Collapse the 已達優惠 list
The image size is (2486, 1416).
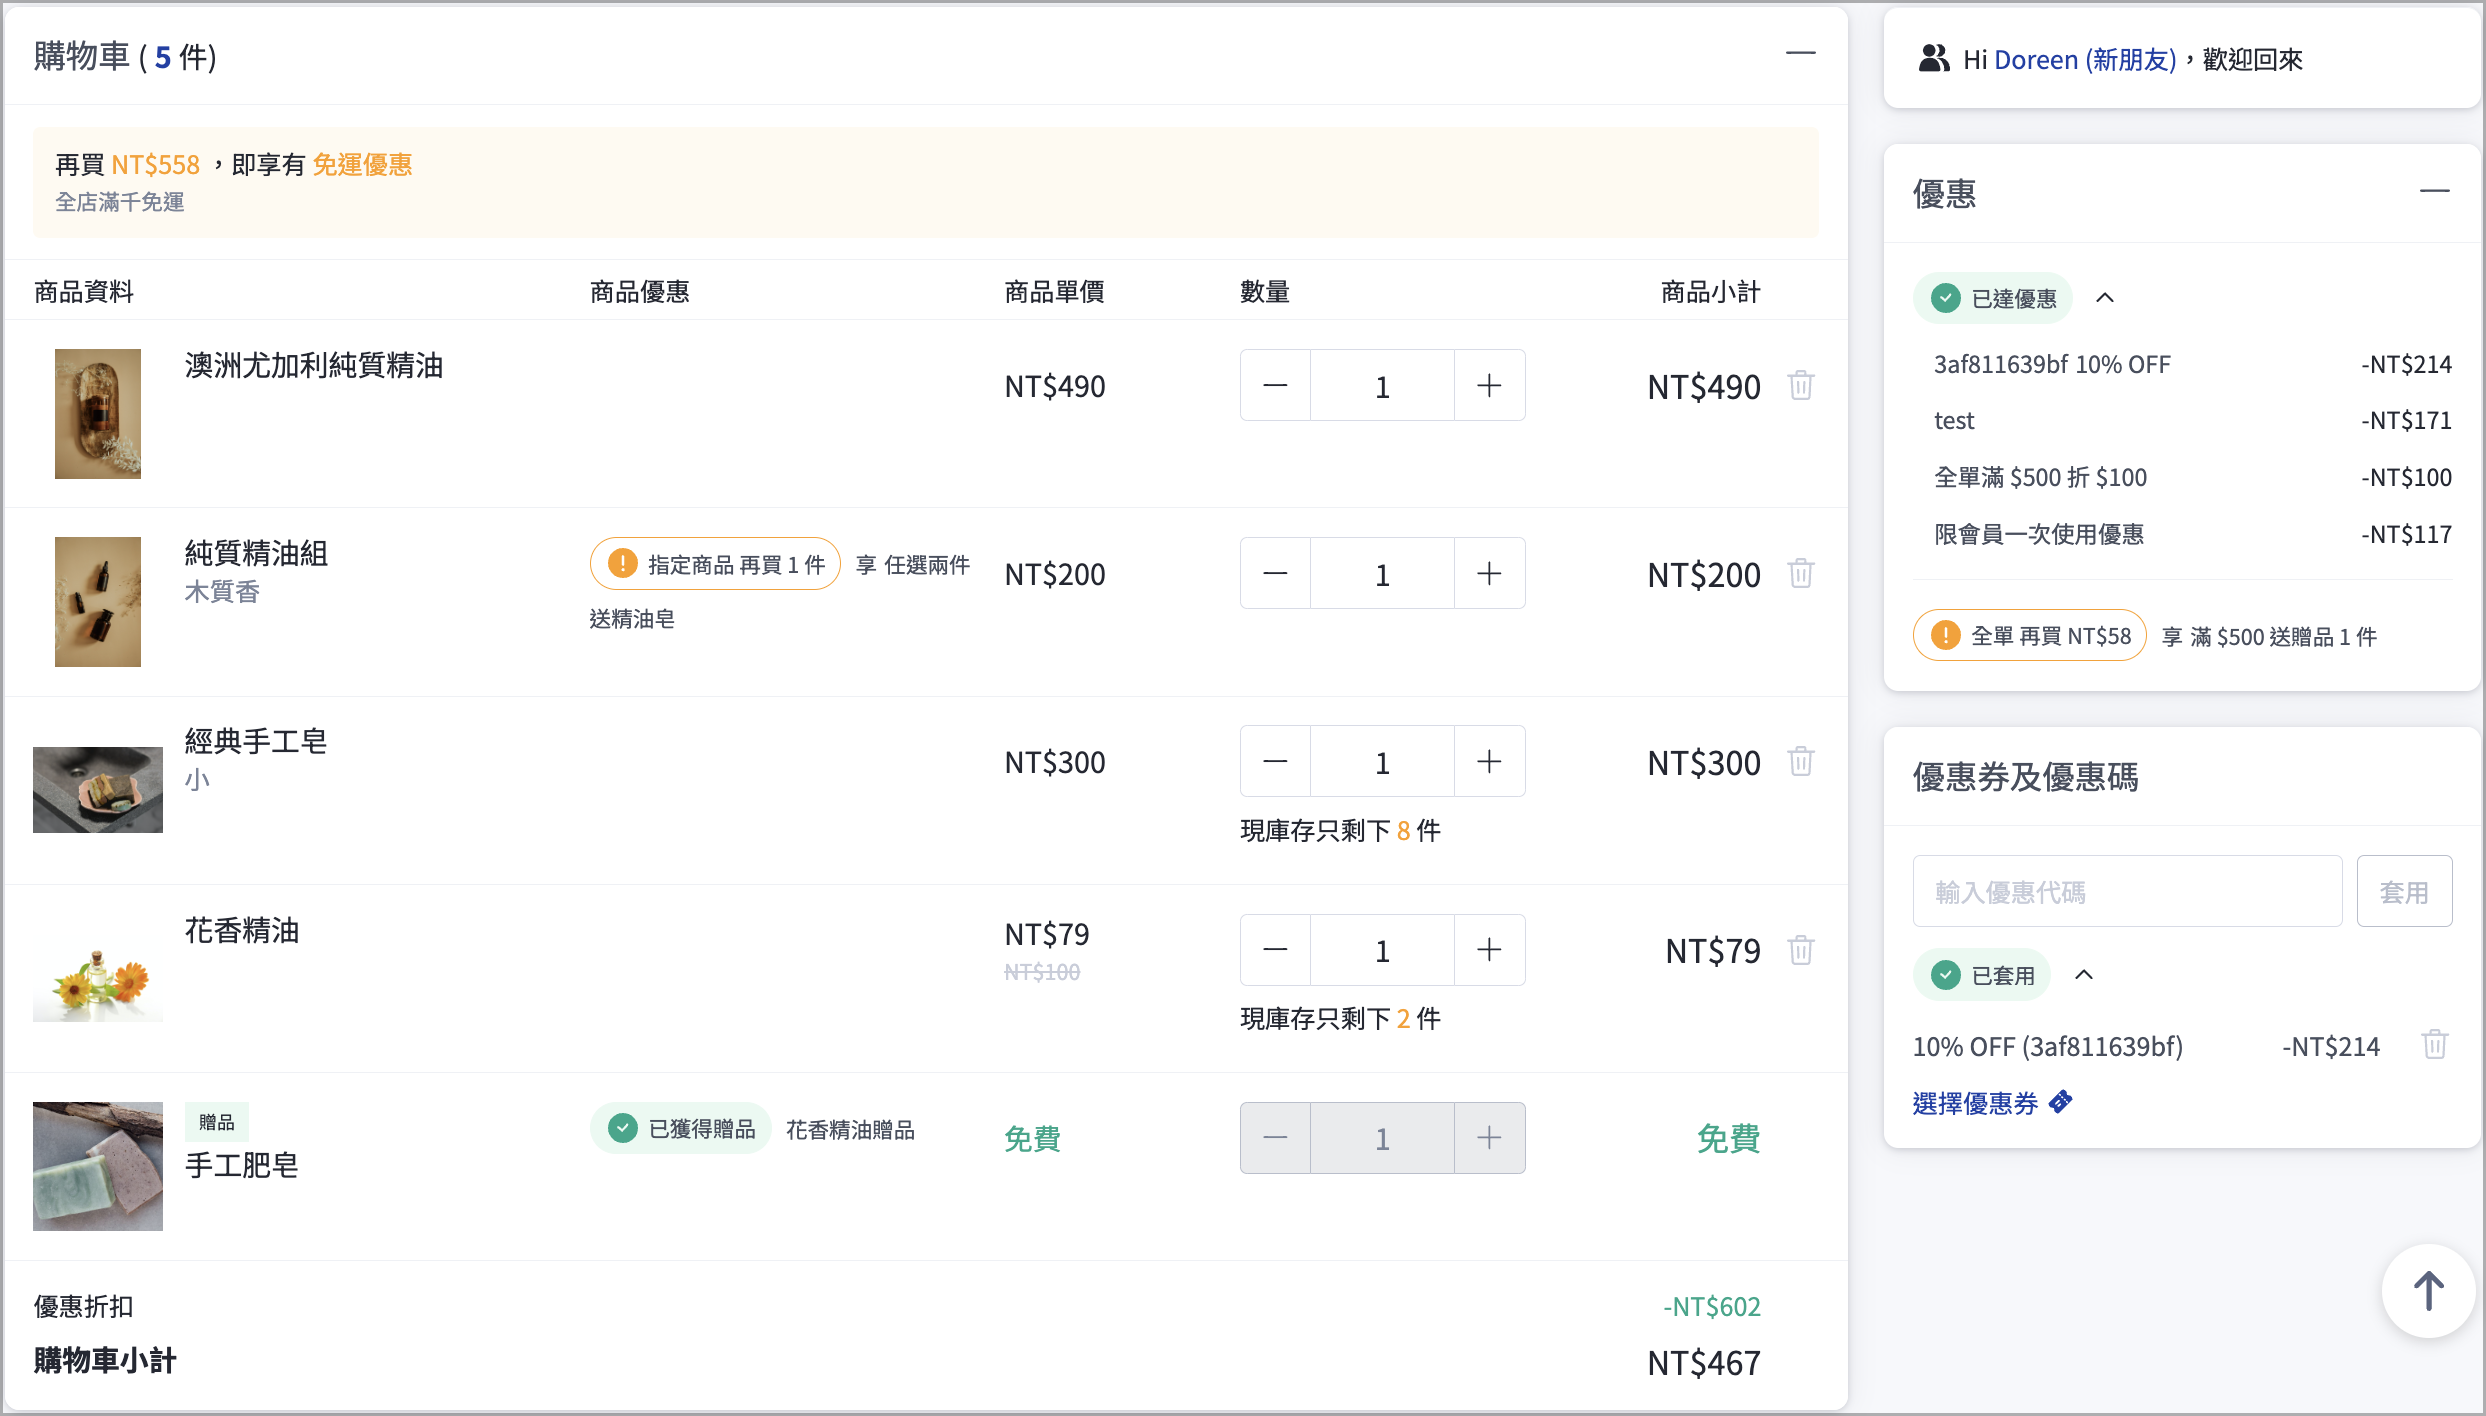[2104, 298]
